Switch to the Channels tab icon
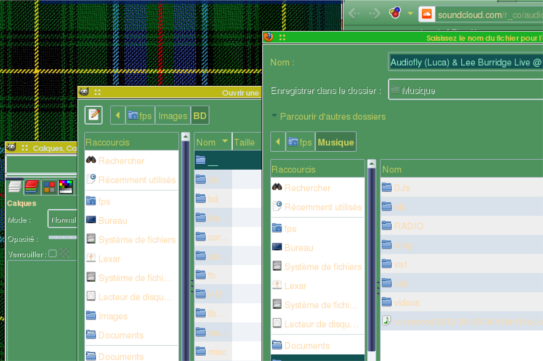The height and width of the screenshot is (361, 543). coord(32,187)
